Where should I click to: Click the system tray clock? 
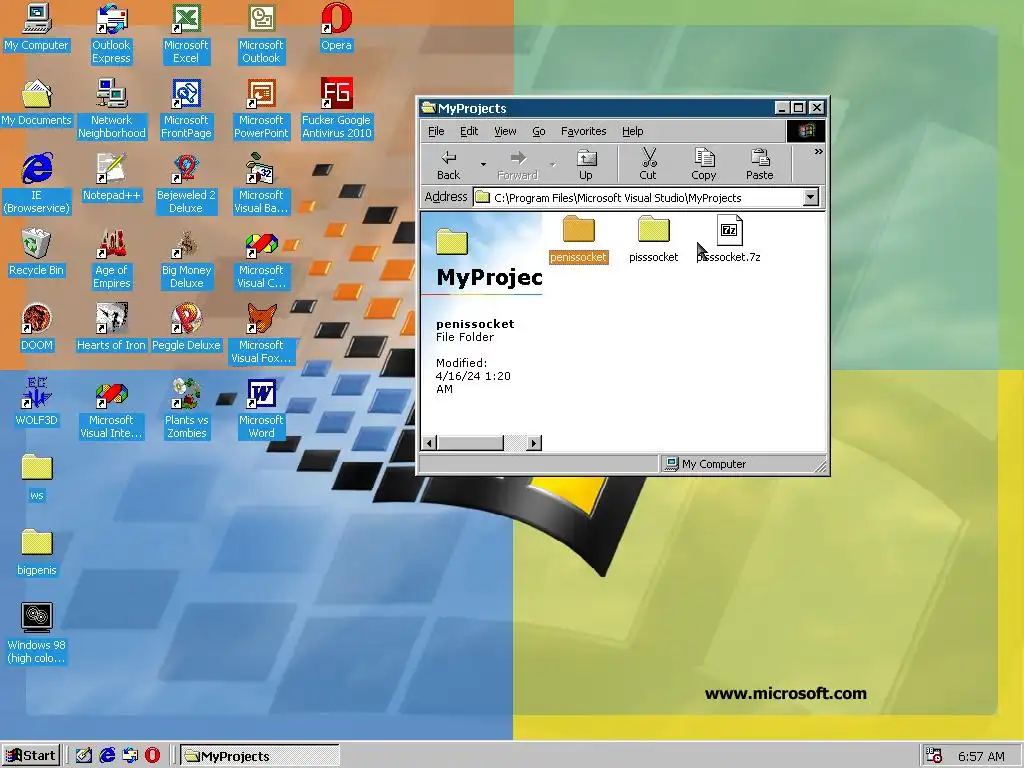(x=981, y=756)
